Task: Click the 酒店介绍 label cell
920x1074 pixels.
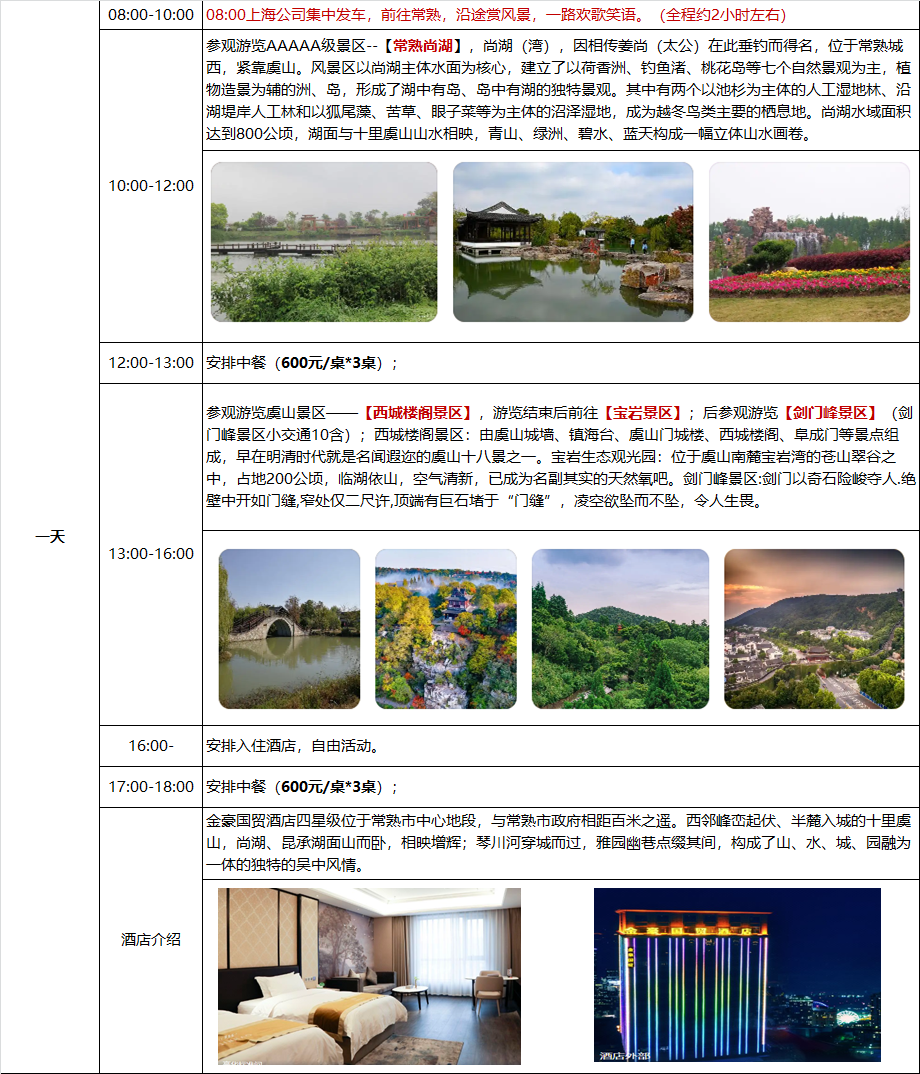Action: click(151, 940)
